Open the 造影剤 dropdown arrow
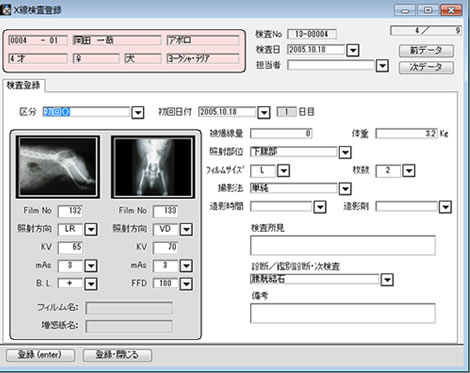This screenshot has width=470, height=373. (x=445, y=207)
